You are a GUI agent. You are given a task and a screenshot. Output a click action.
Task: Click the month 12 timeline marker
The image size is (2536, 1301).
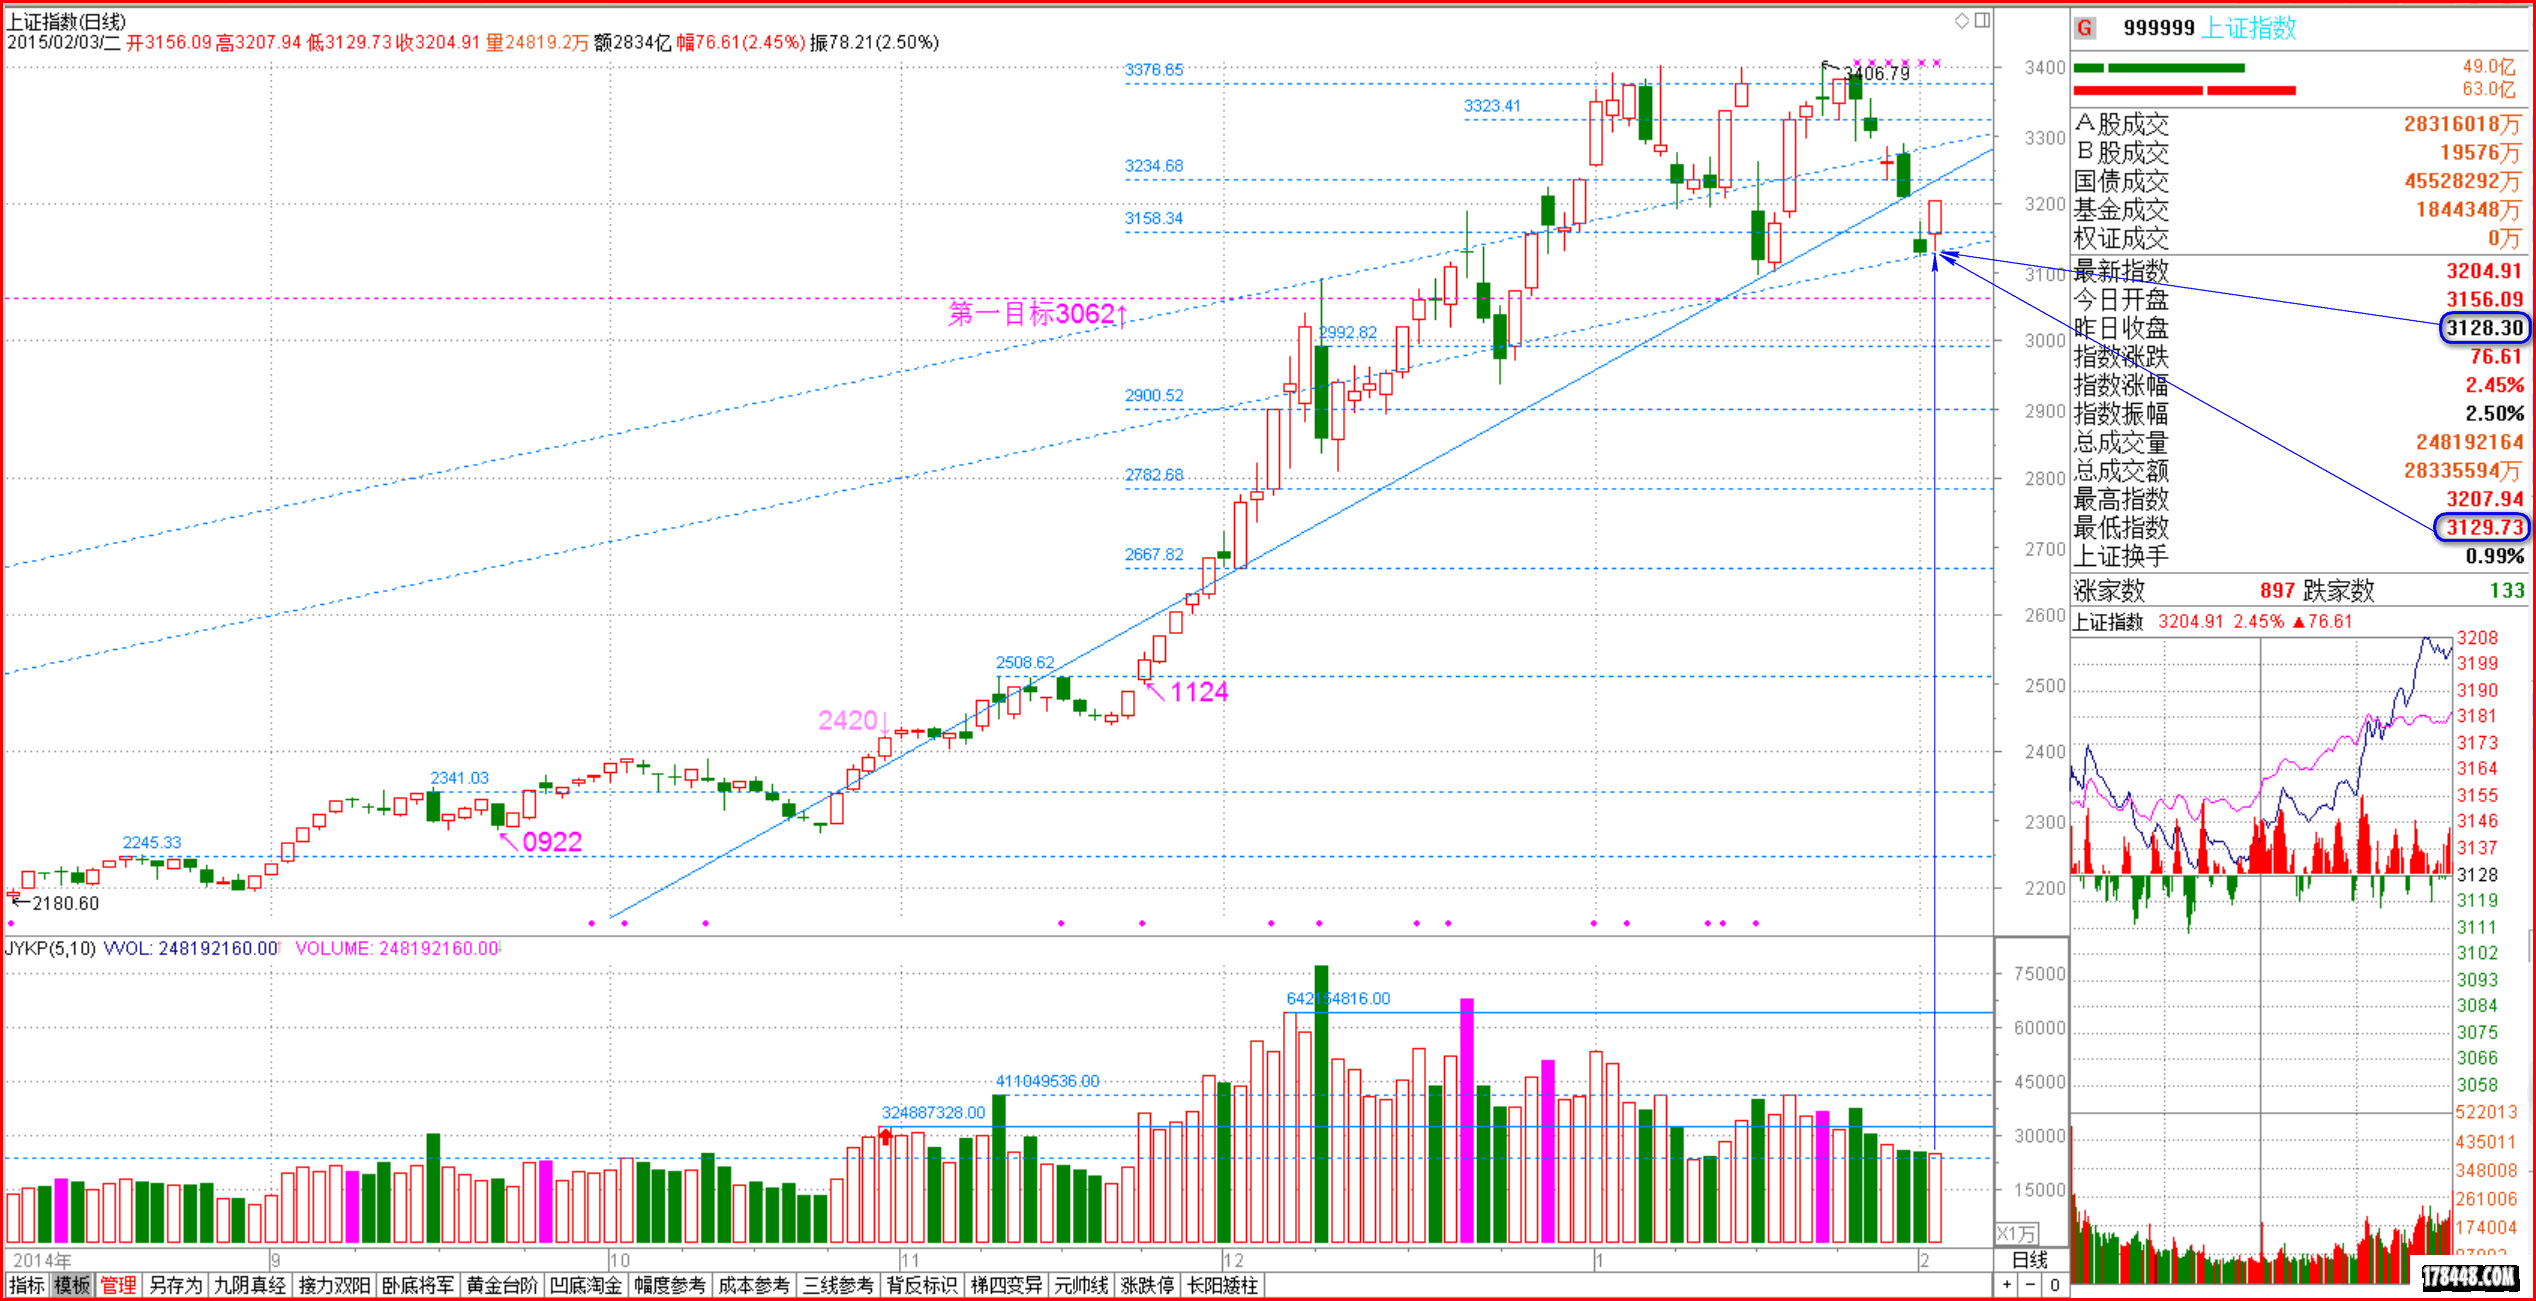tap(1234, 1261)
